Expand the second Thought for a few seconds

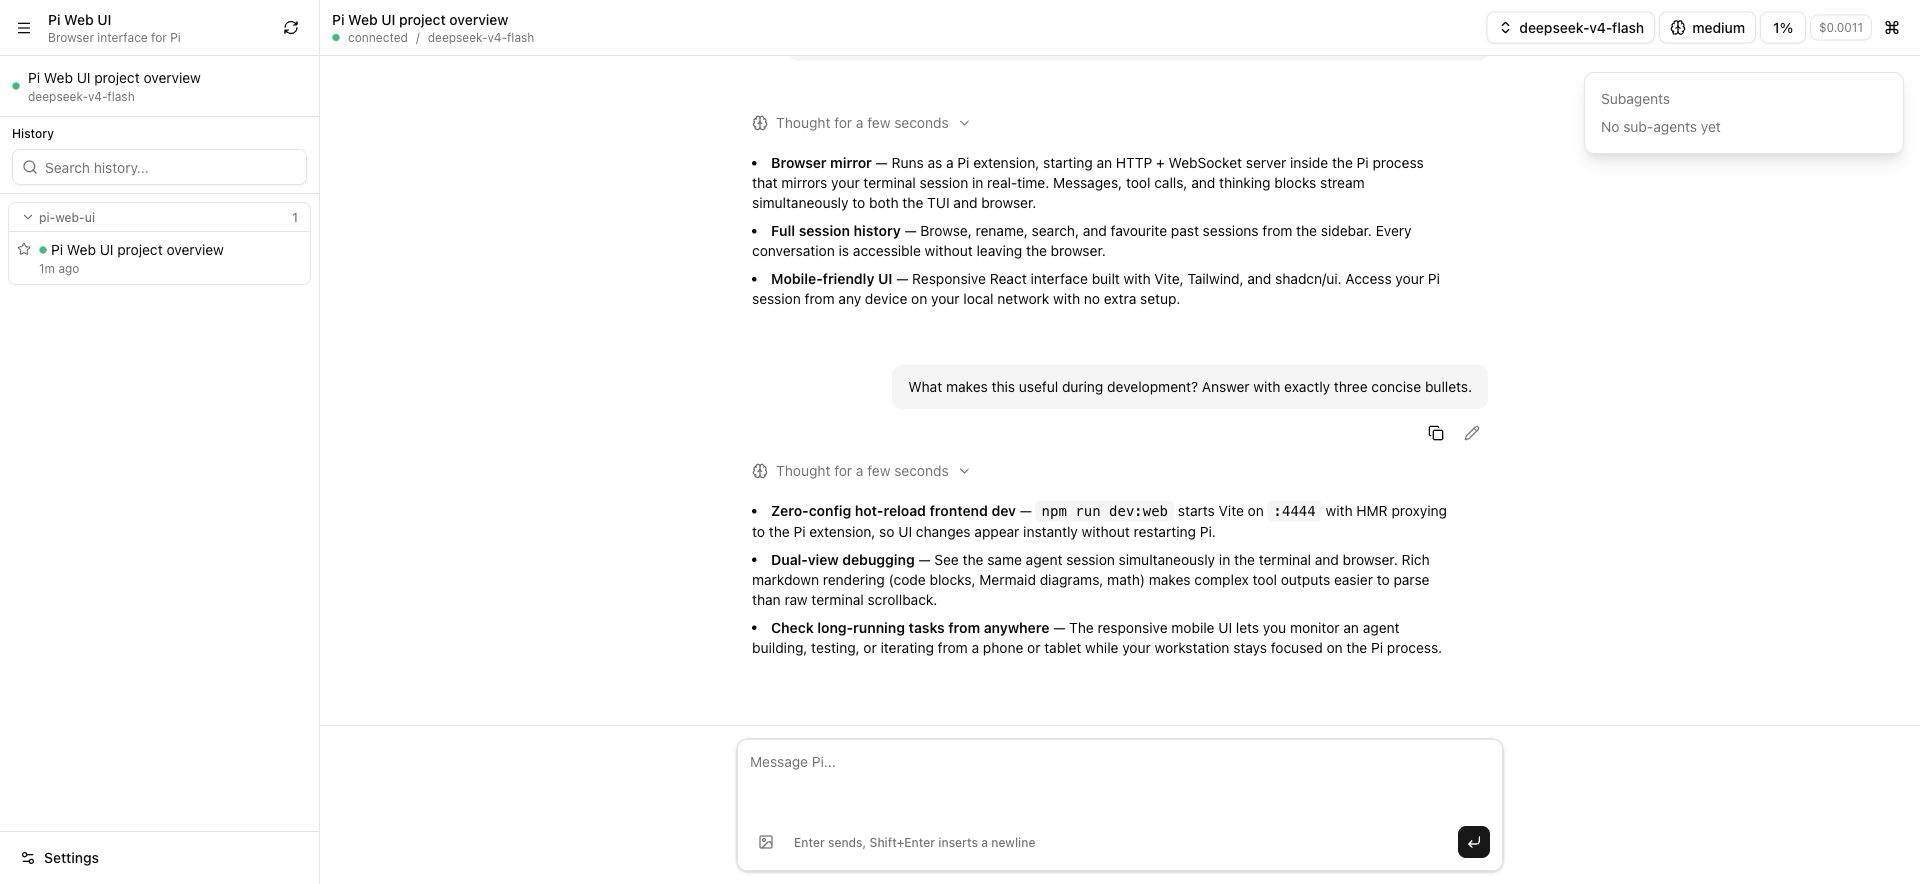tap(861, 471)
